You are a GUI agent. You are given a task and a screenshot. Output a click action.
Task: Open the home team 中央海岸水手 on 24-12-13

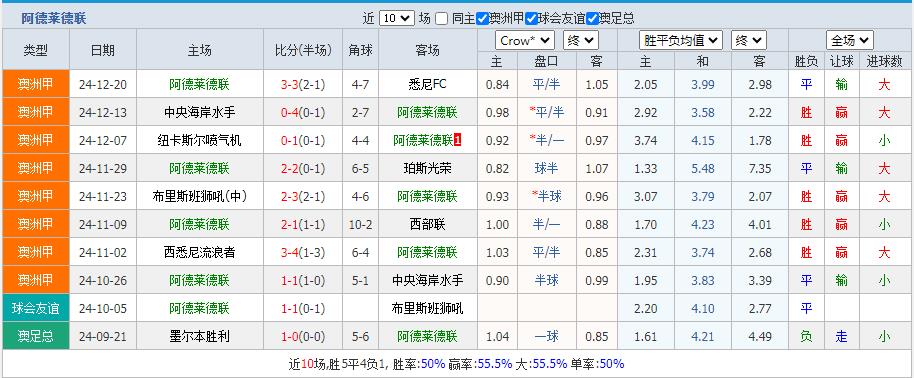(x=199, y=112)
